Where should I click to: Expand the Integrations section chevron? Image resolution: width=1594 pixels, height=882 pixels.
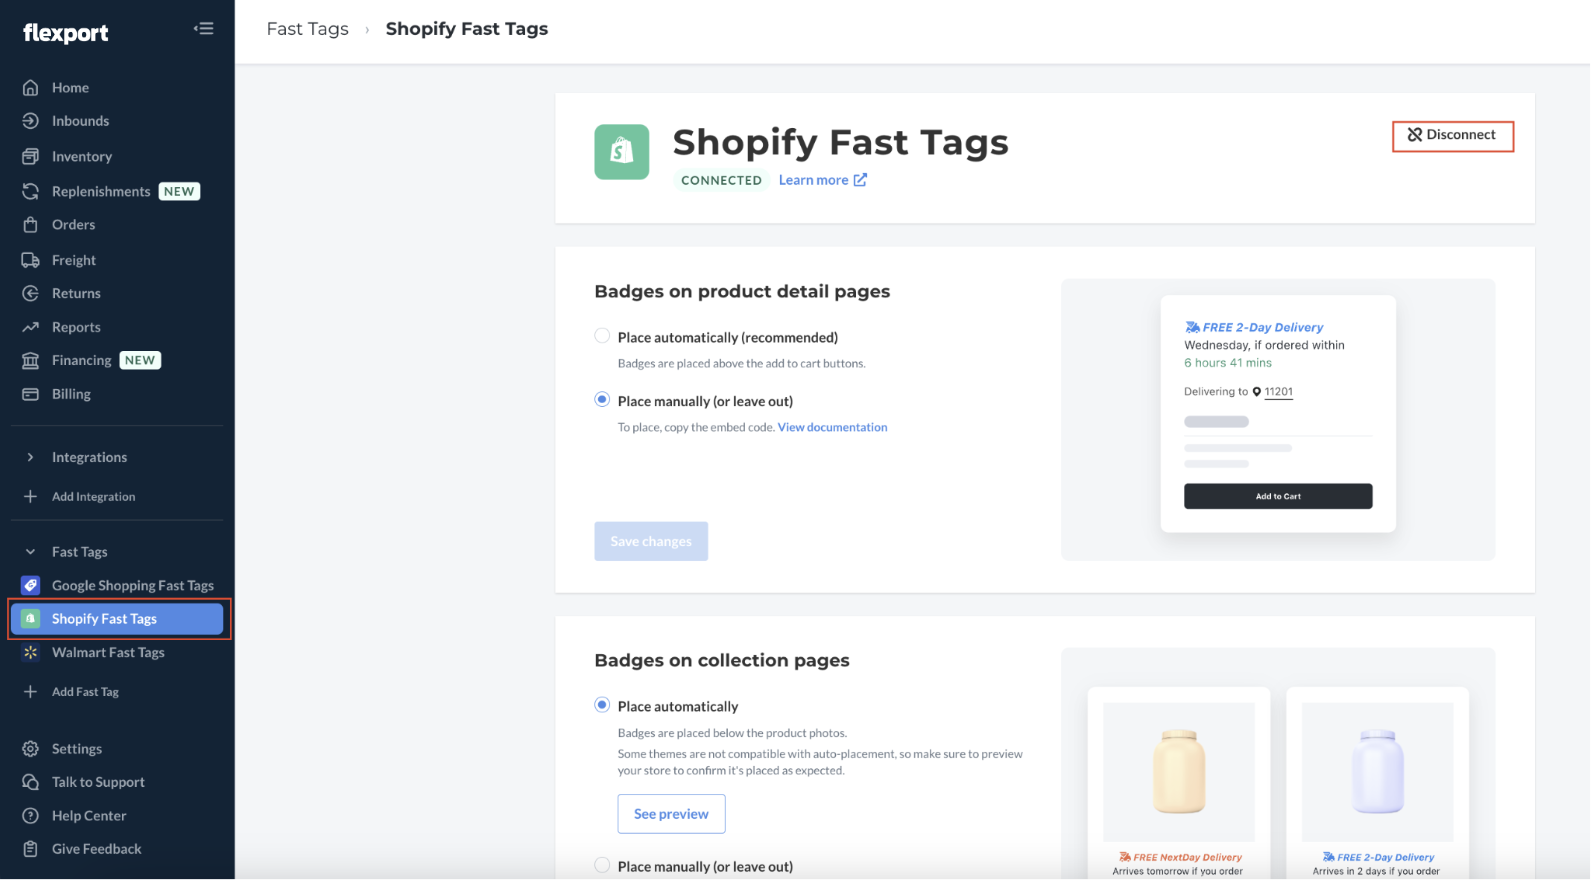(30, 458)
